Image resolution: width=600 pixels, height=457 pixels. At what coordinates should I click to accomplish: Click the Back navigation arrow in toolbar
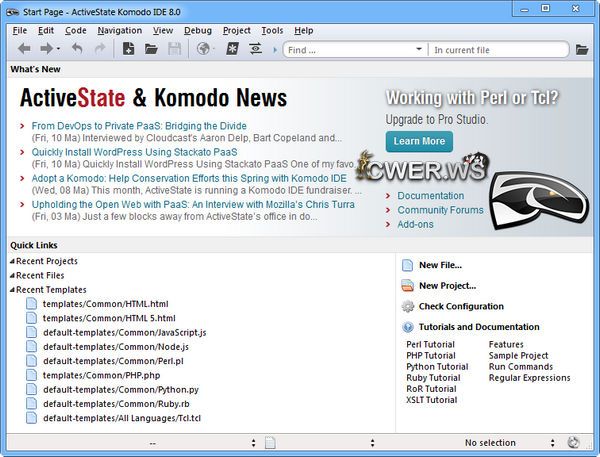coord(23,49)
